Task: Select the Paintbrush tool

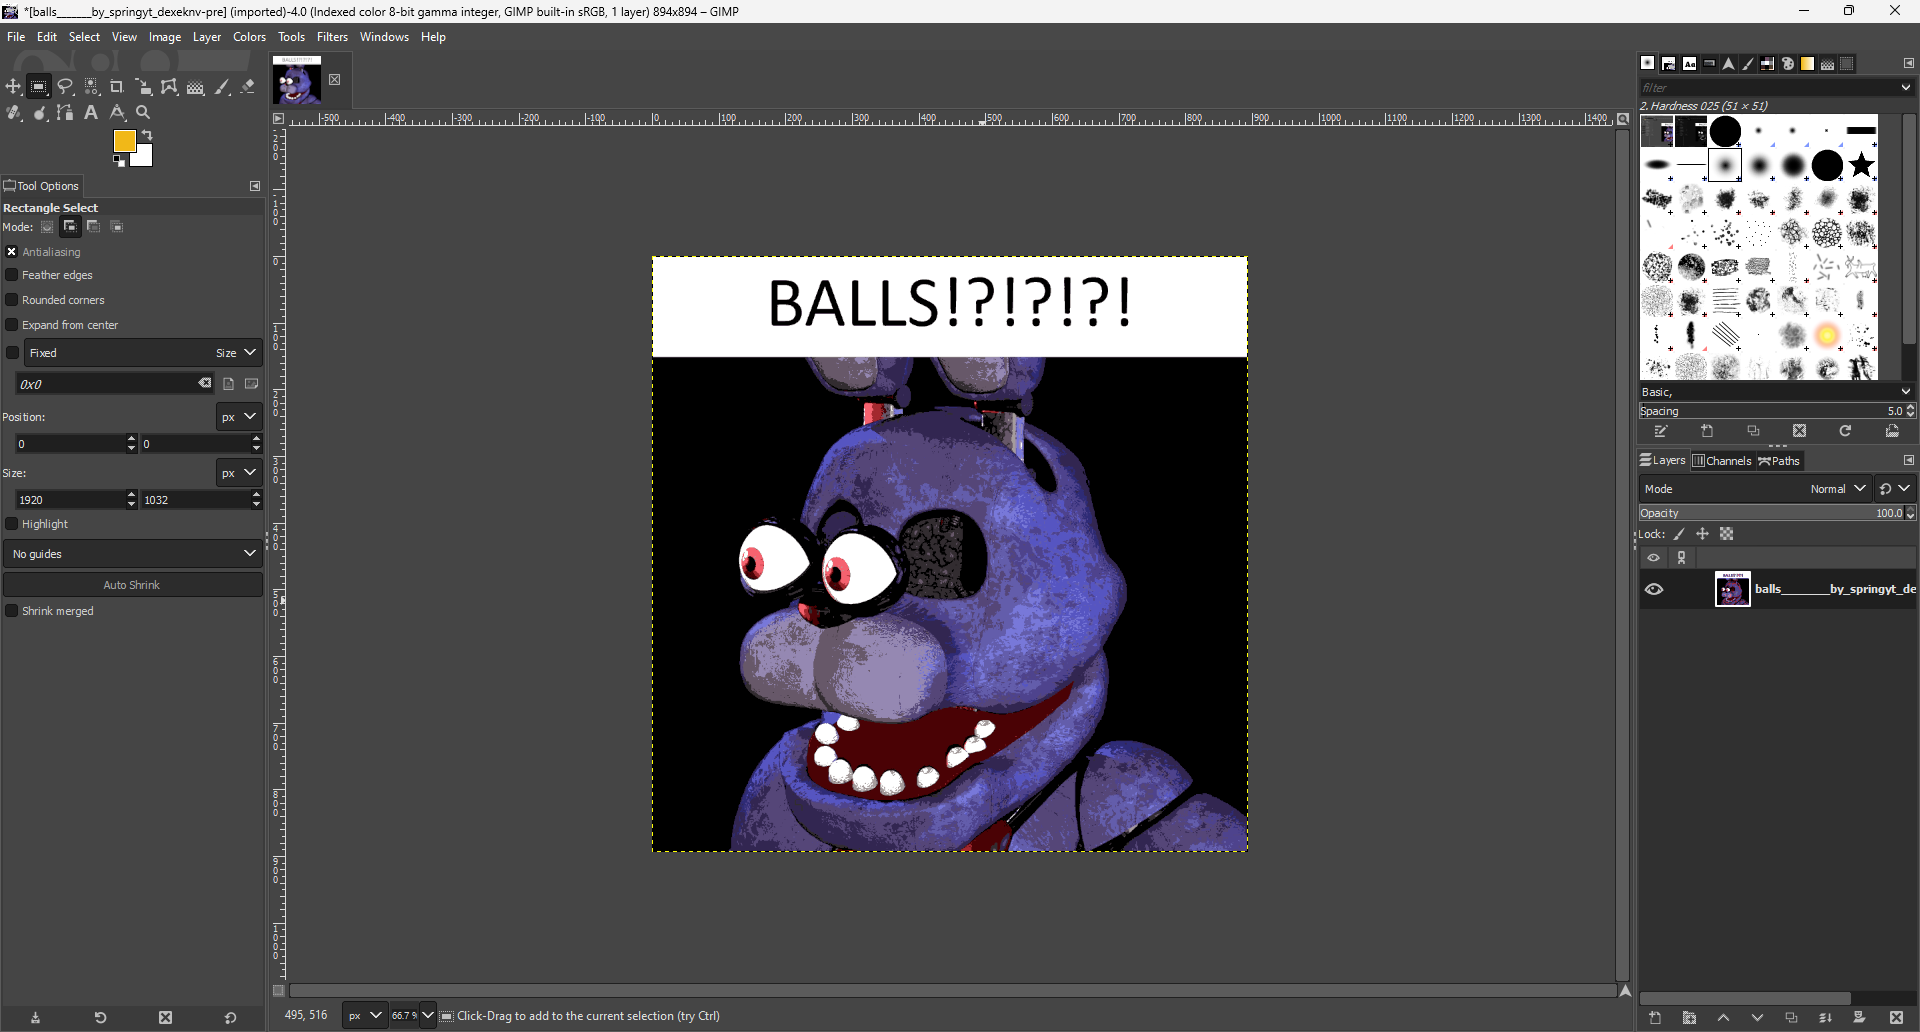Action: [222, 87]
